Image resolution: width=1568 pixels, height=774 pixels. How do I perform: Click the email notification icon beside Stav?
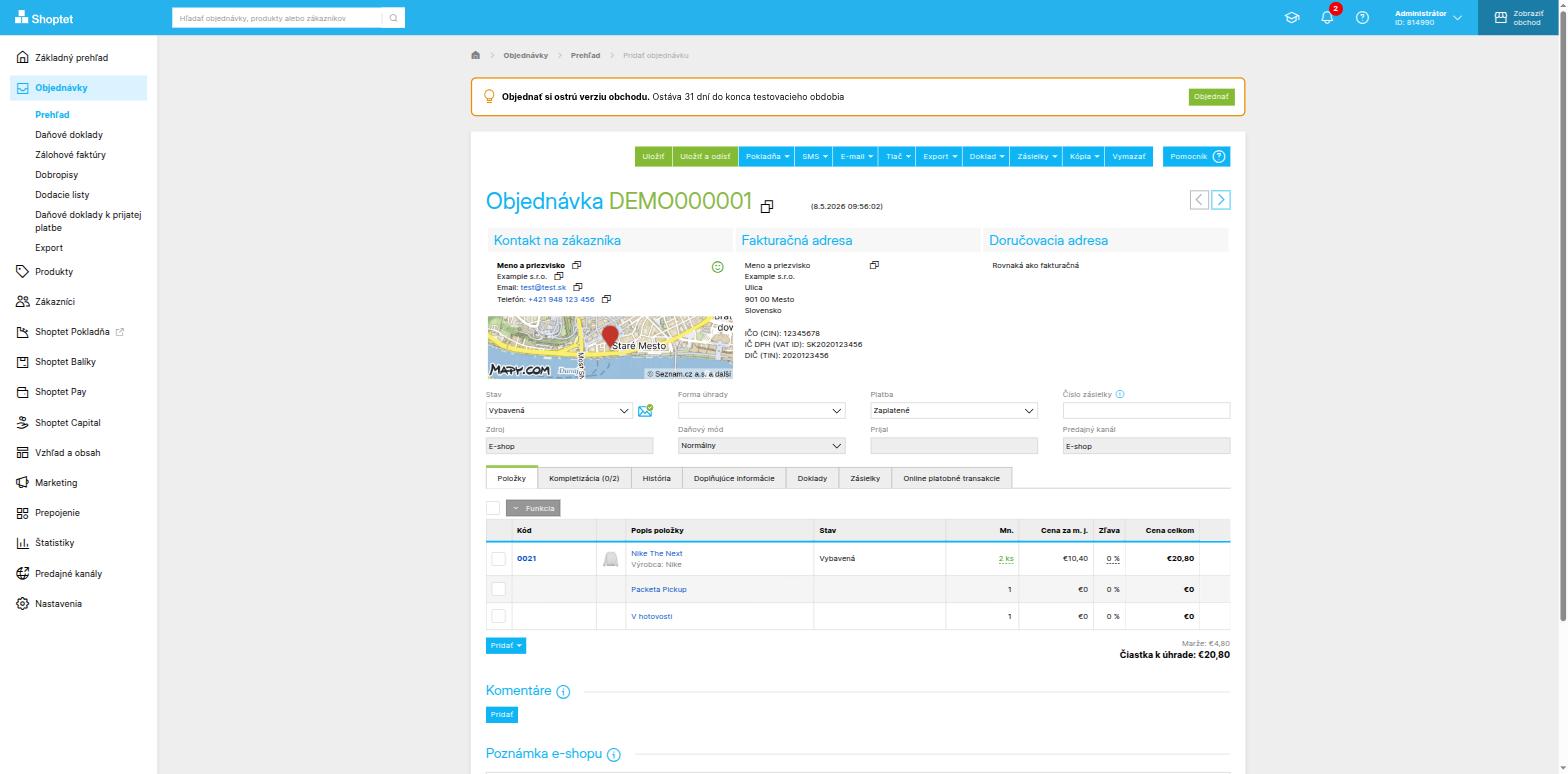(645, 410)
